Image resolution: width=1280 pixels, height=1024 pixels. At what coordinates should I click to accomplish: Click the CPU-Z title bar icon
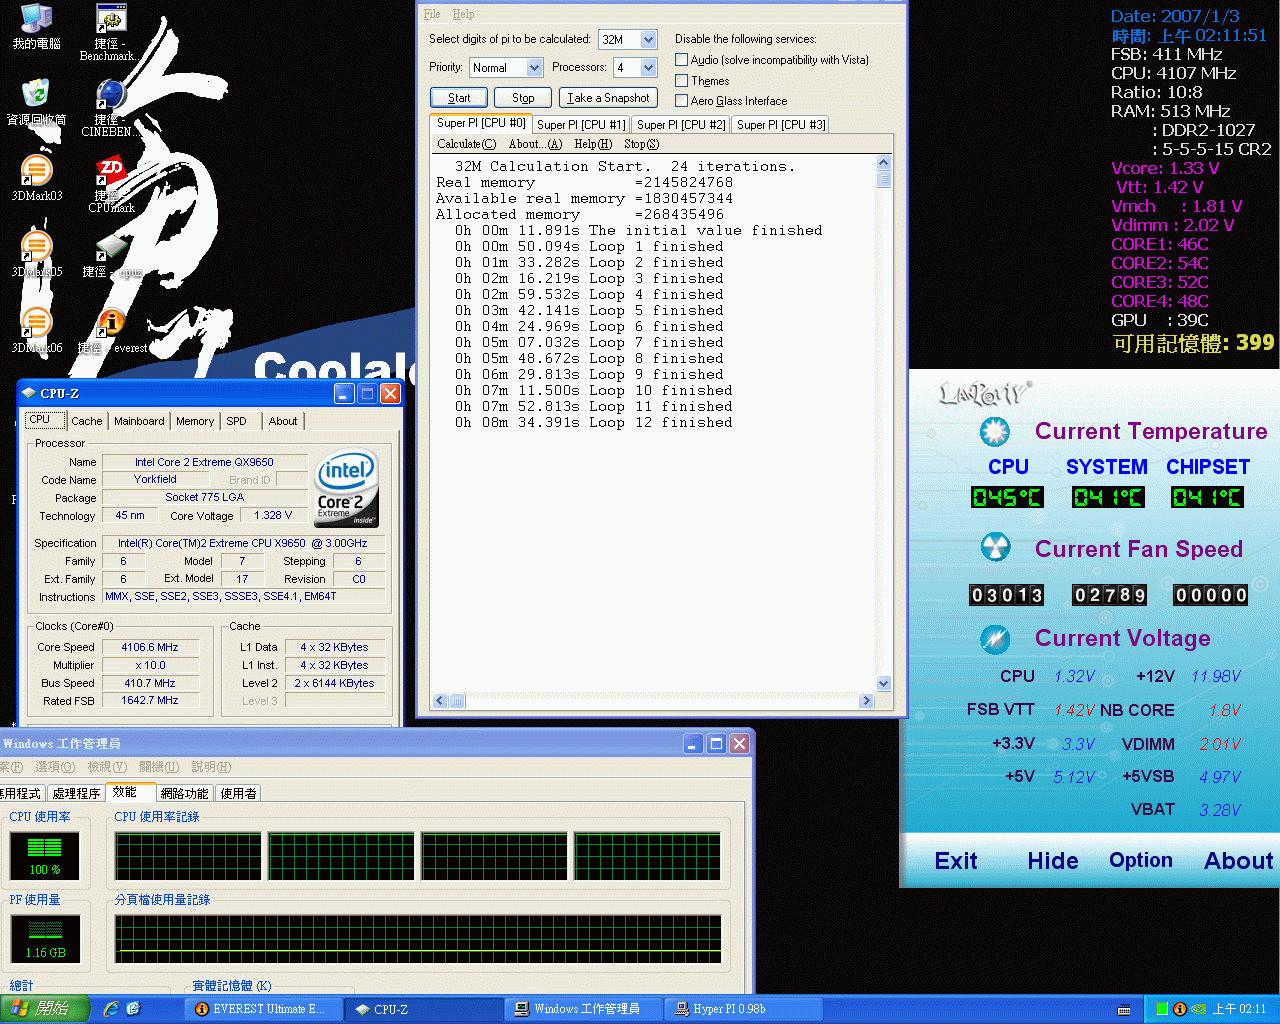pyautogui.click(x=29, y=393)
